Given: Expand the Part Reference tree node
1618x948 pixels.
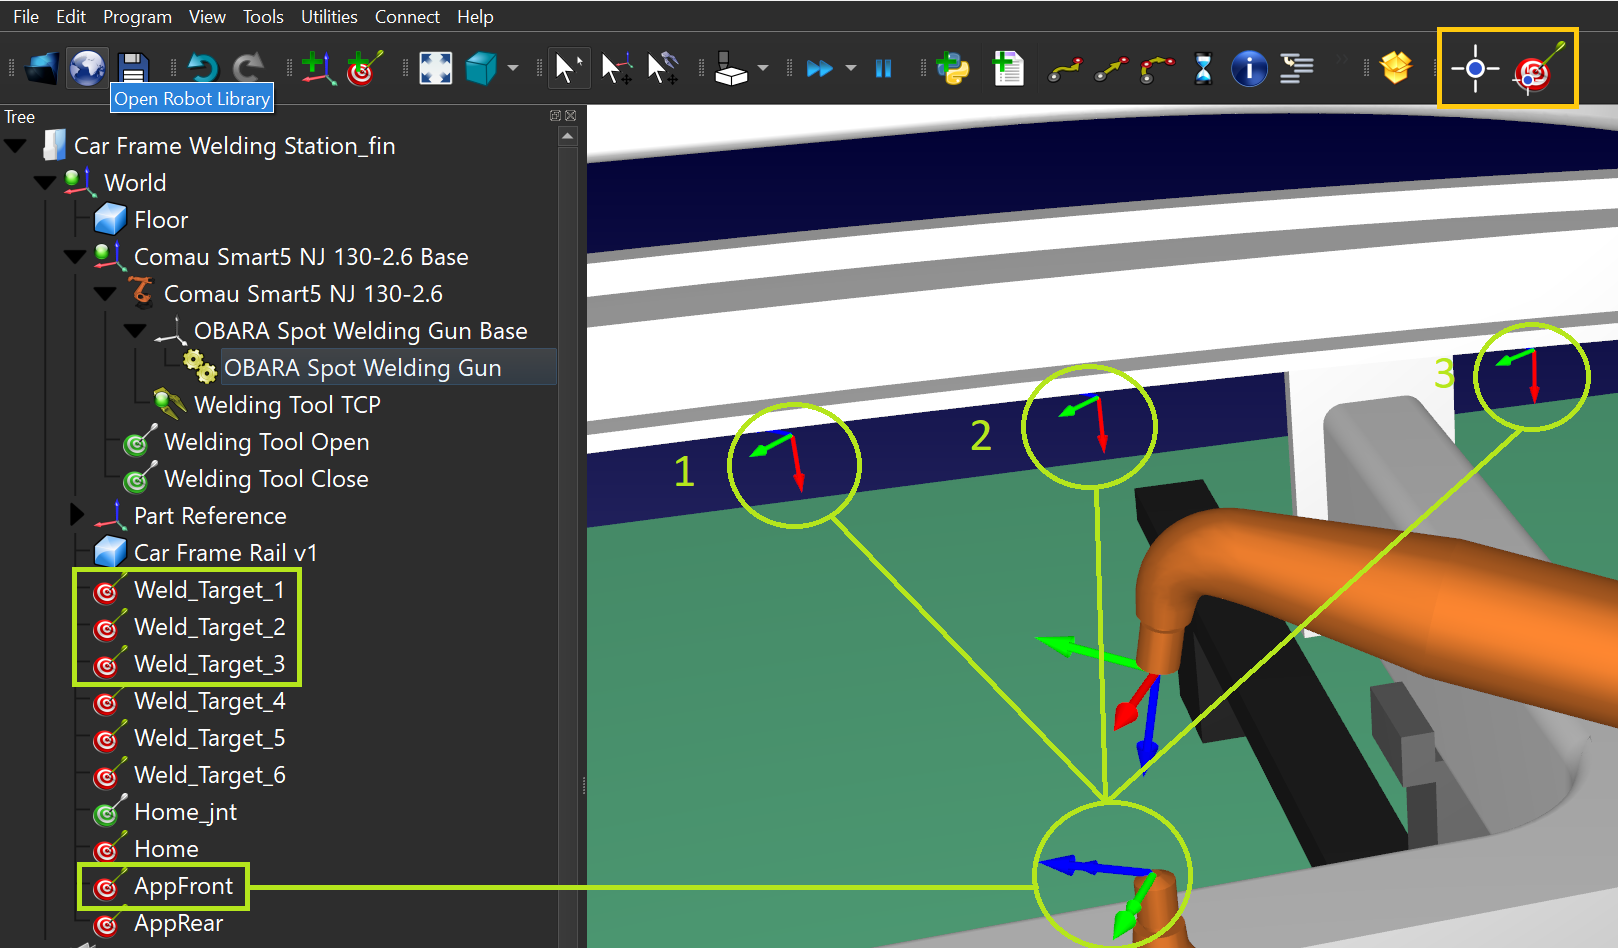Looking at the screenshot, I should pyautogui.click(x=77, y=515).
